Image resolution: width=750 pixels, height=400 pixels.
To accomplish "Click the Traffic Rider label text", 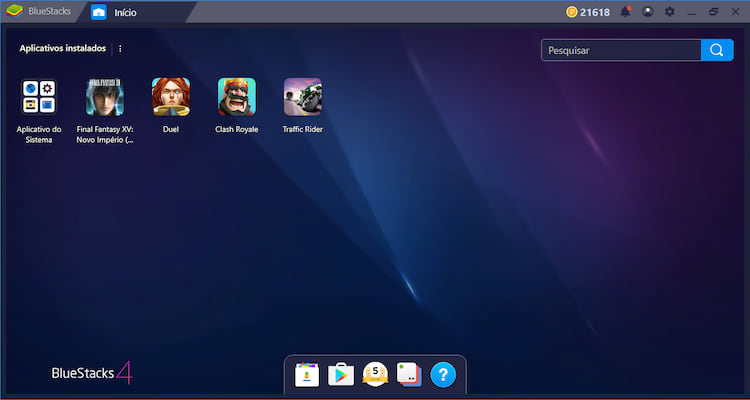I will coord(303,129).
